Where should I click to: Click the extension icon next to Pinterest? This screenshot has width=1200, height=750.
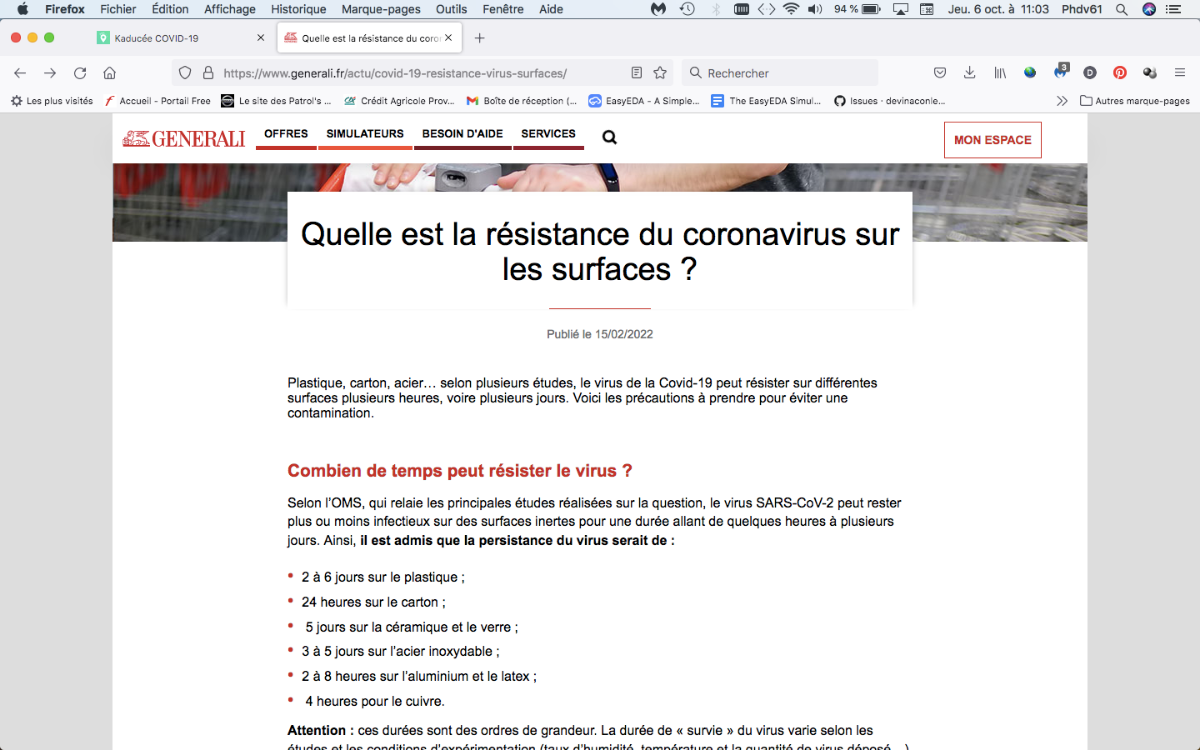pyautogui.click(x=1150, y=73)
